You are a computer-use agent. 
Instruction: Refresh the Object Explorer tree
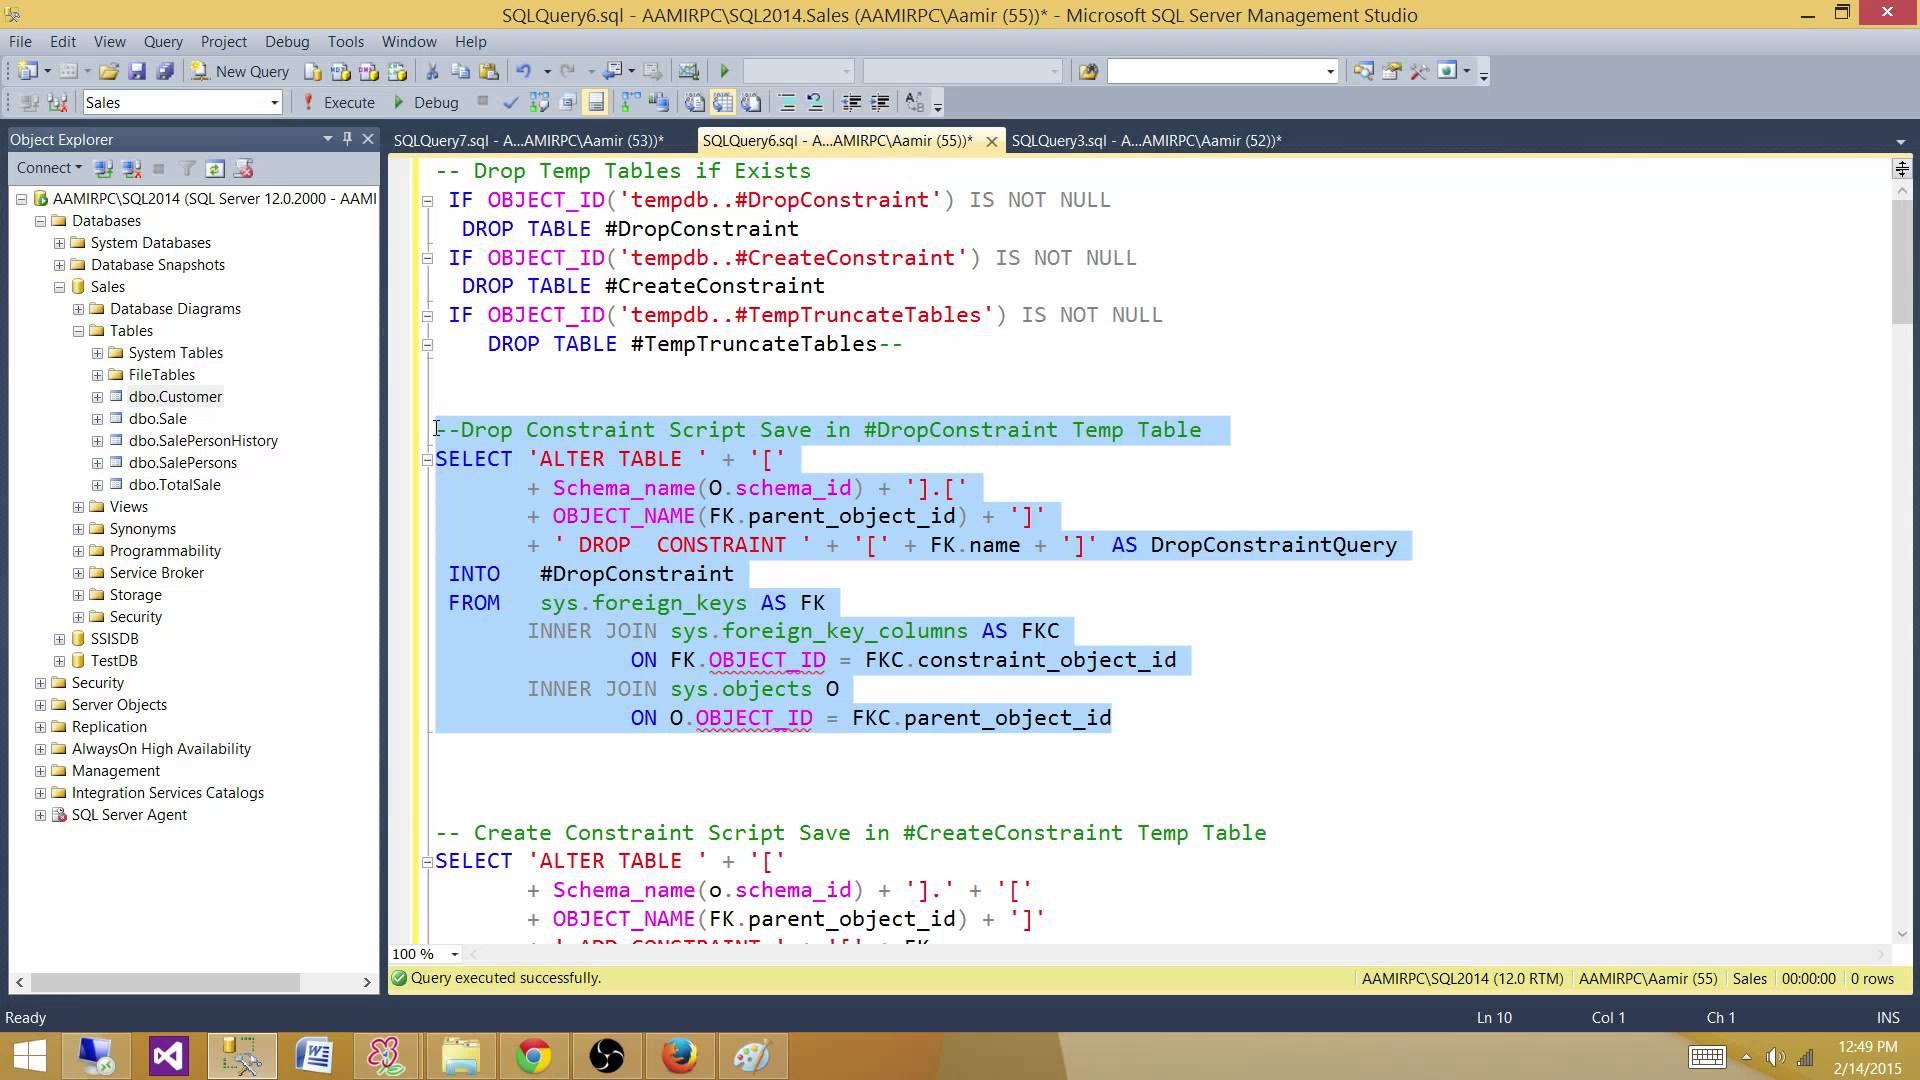point(215,168)
